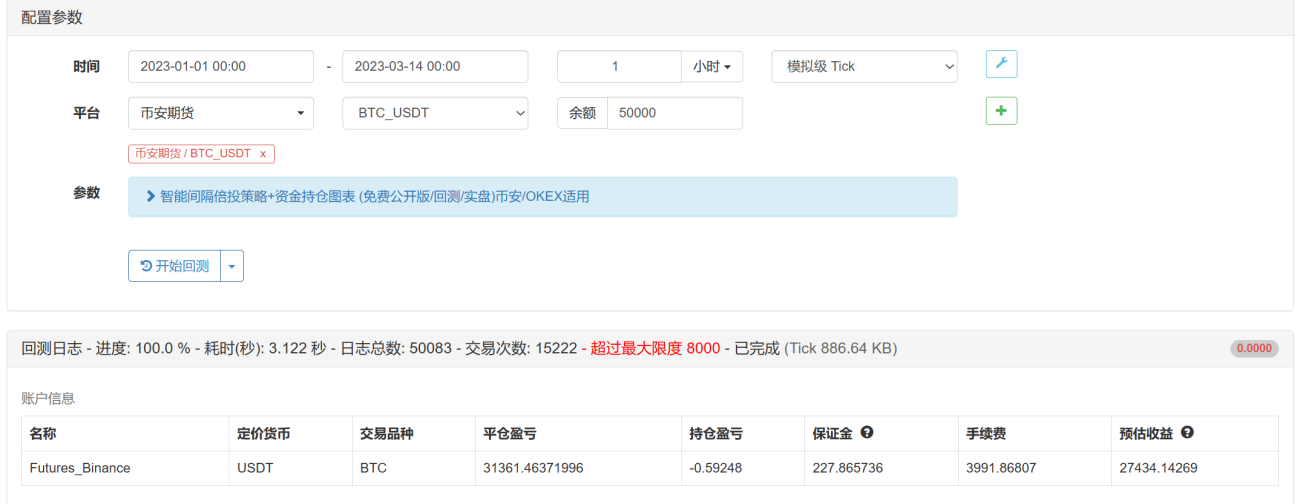Add platform with the green plus icon
Screen dimensions: 1300x504
(x=1001, y=111)
